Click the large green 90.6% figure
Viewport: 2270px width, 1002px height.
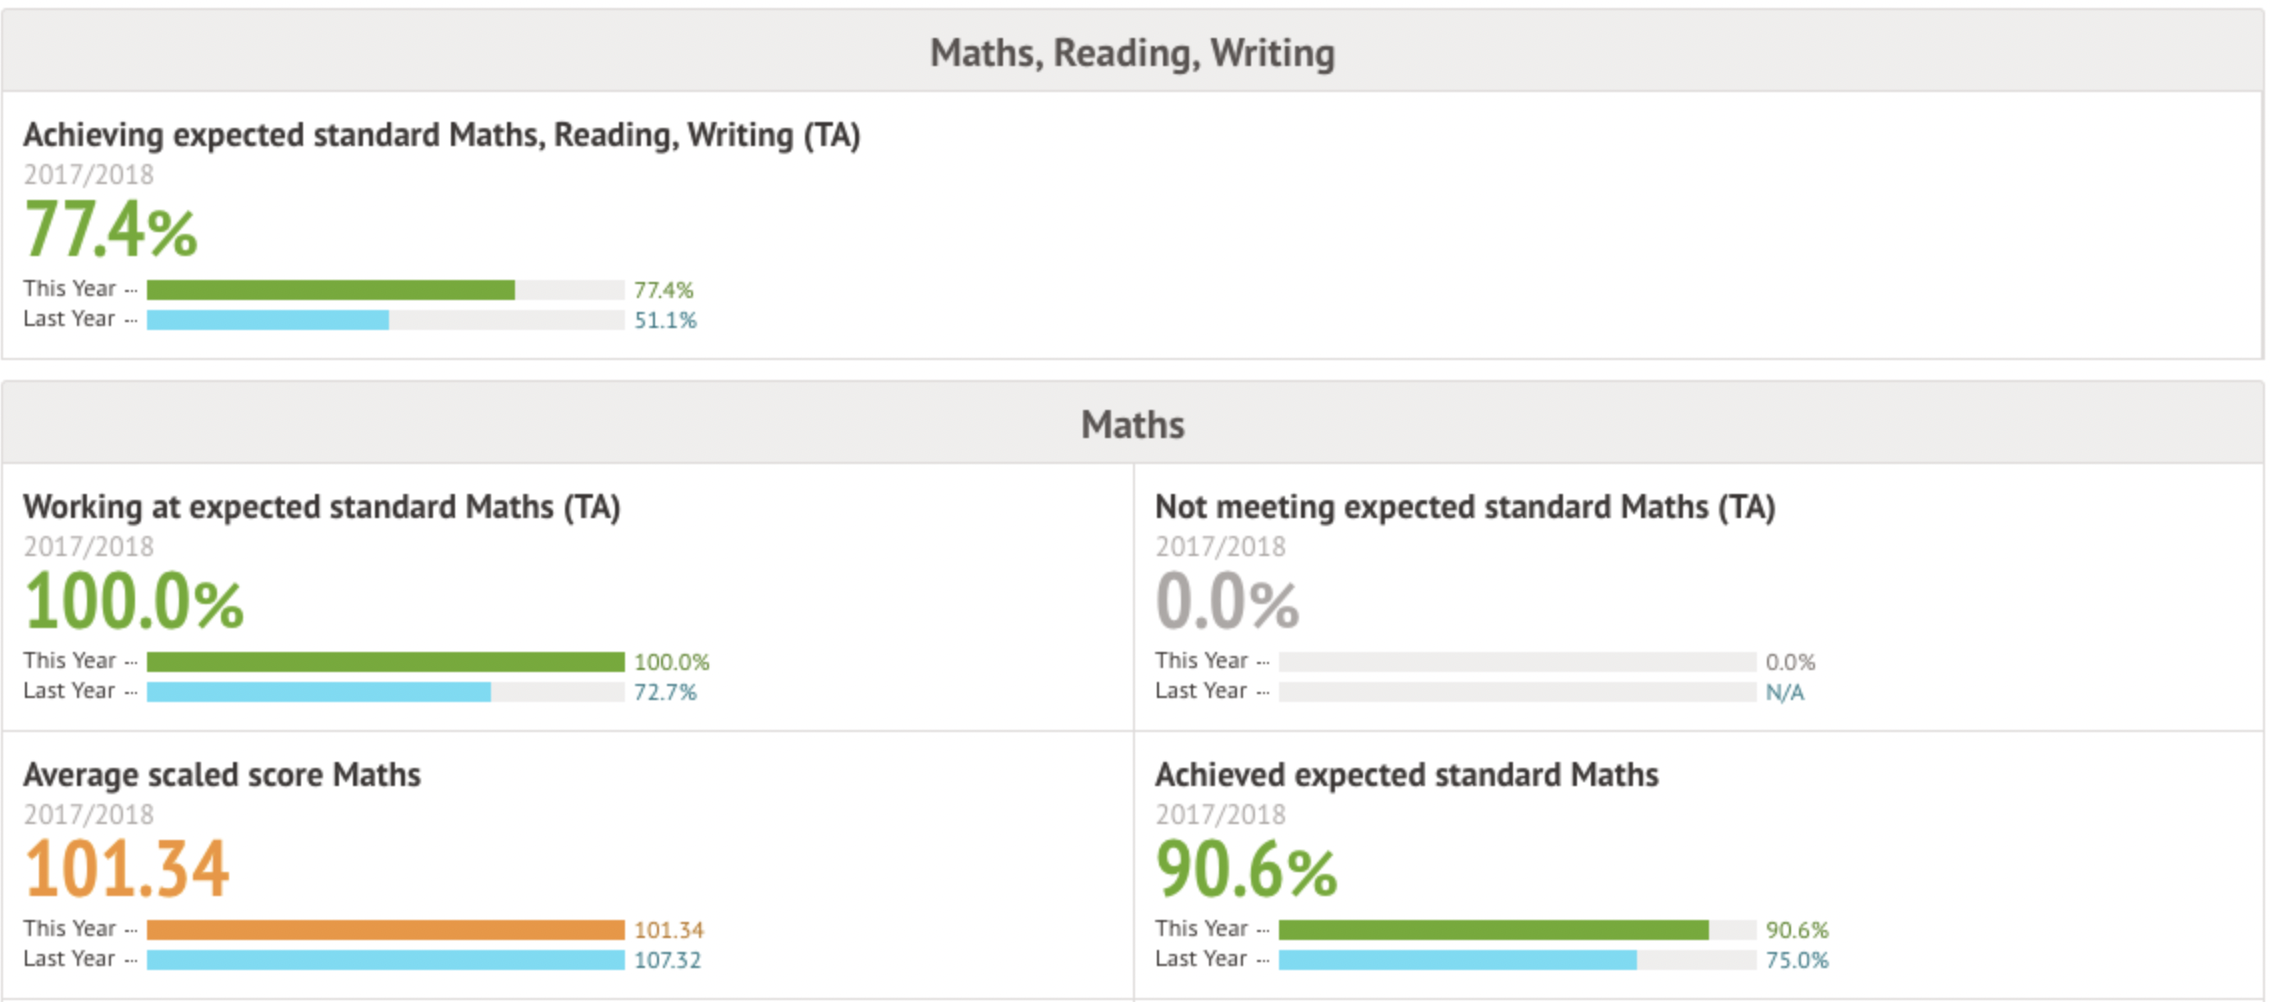tap(1245, 869)
